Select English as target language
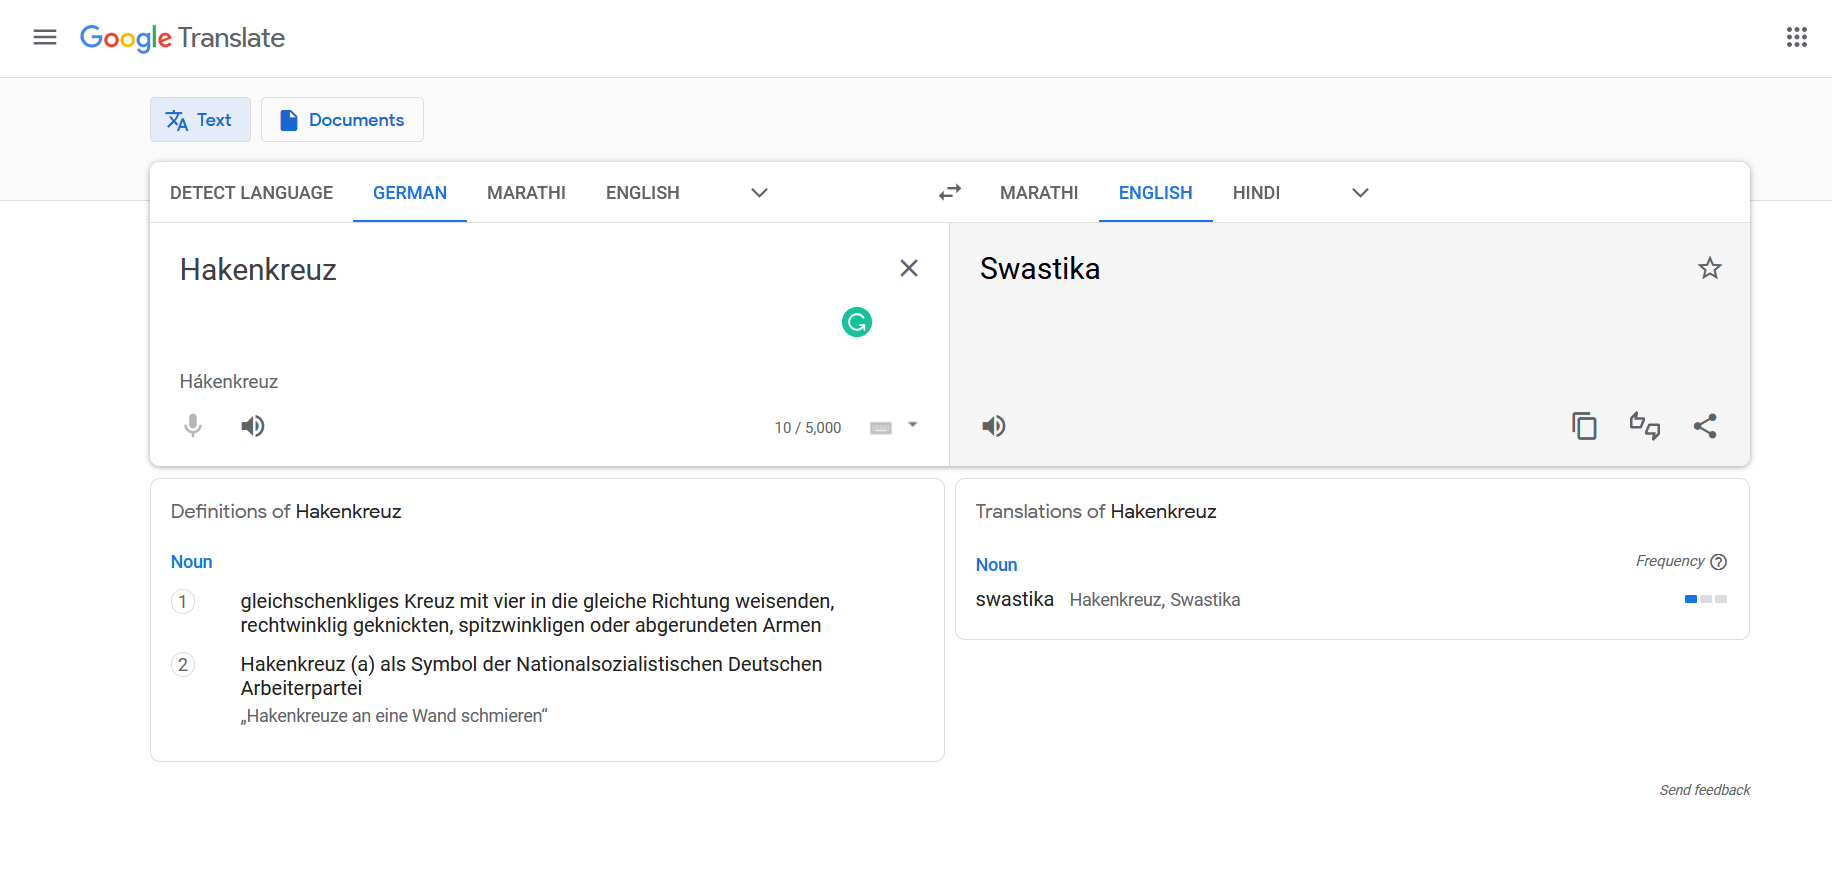The height and width of the screenshot is (883, 1832). [x=1155, y=193]
